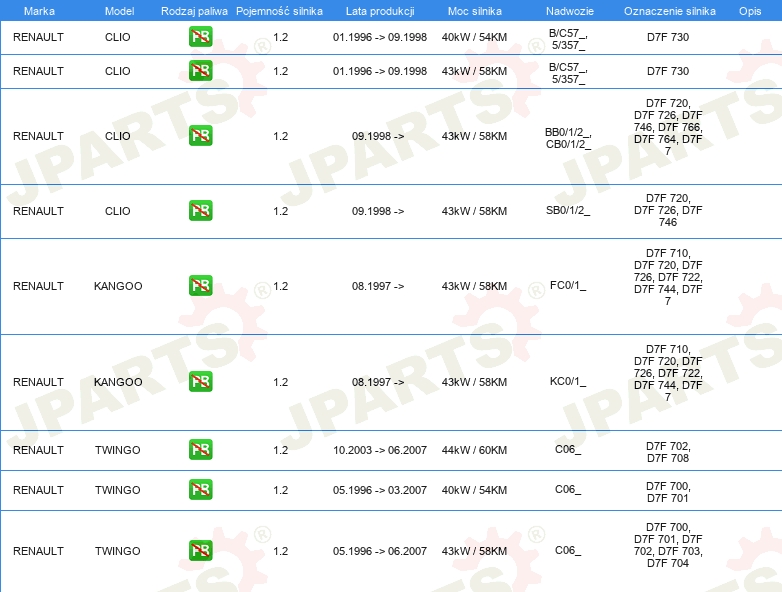Select SB0/1/2_ body code cell
This screenshot has width=782, height=592.
pyautogui.click(x=568, y=210)
